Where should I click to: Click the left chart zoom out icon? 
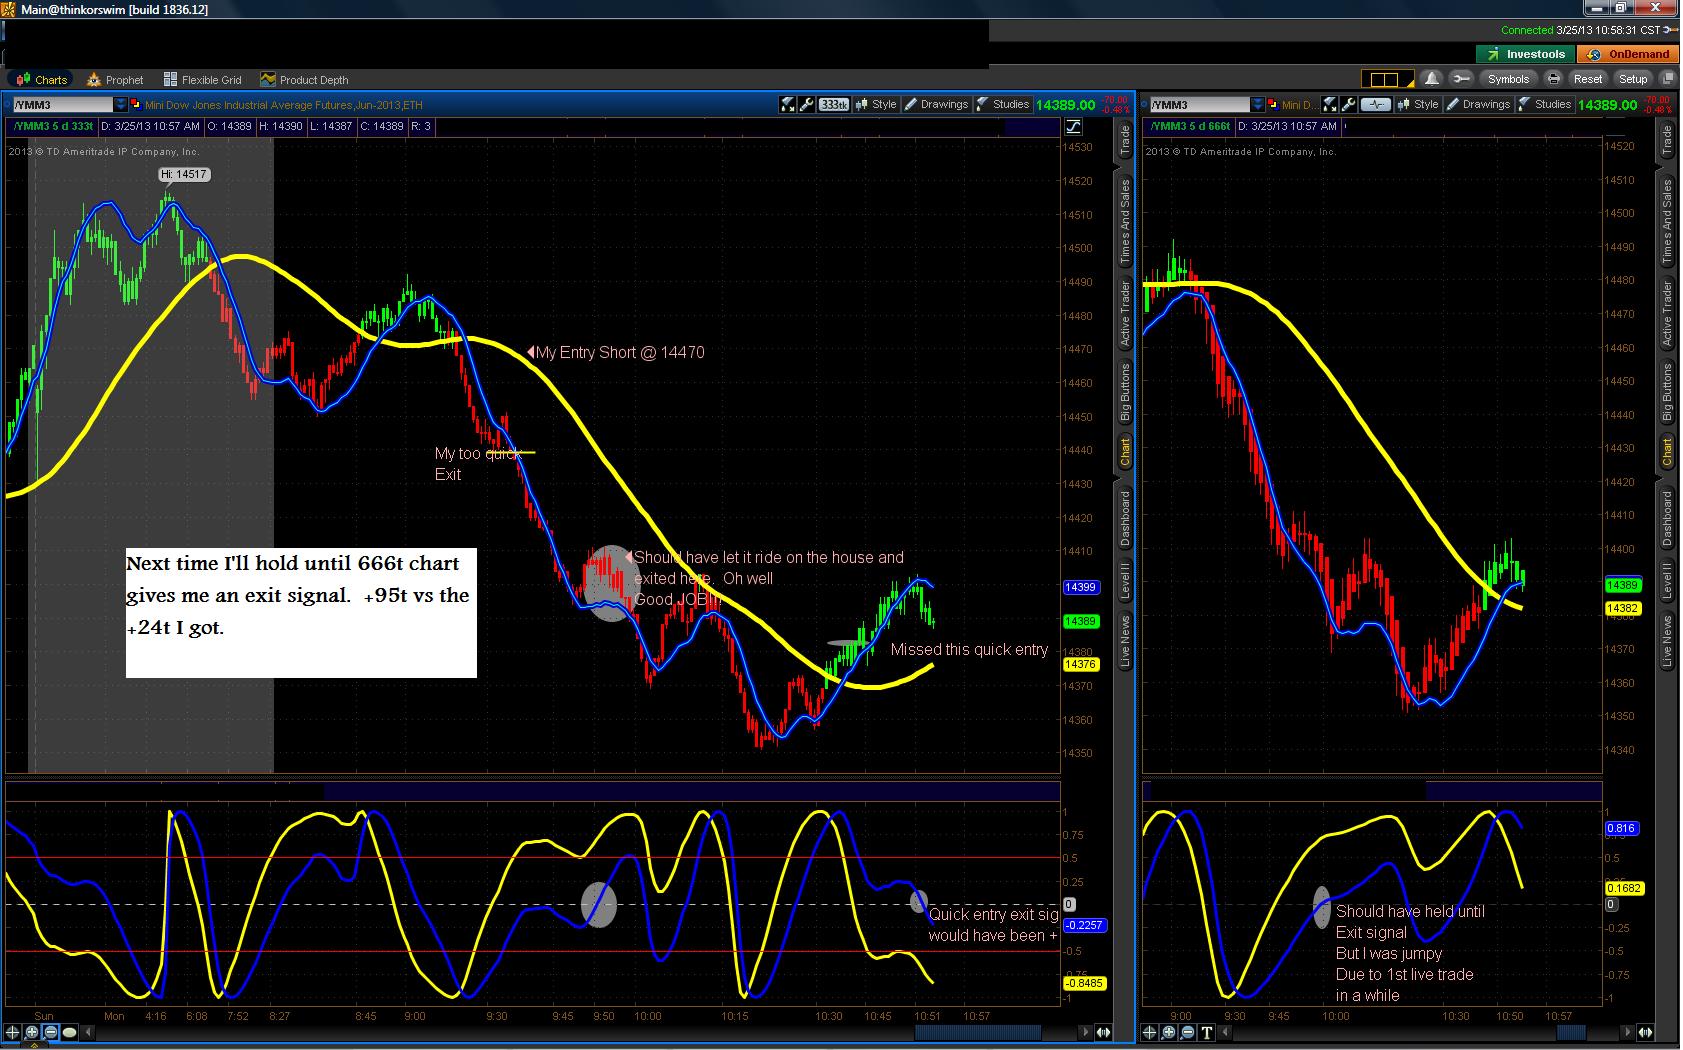(51, 1032)
